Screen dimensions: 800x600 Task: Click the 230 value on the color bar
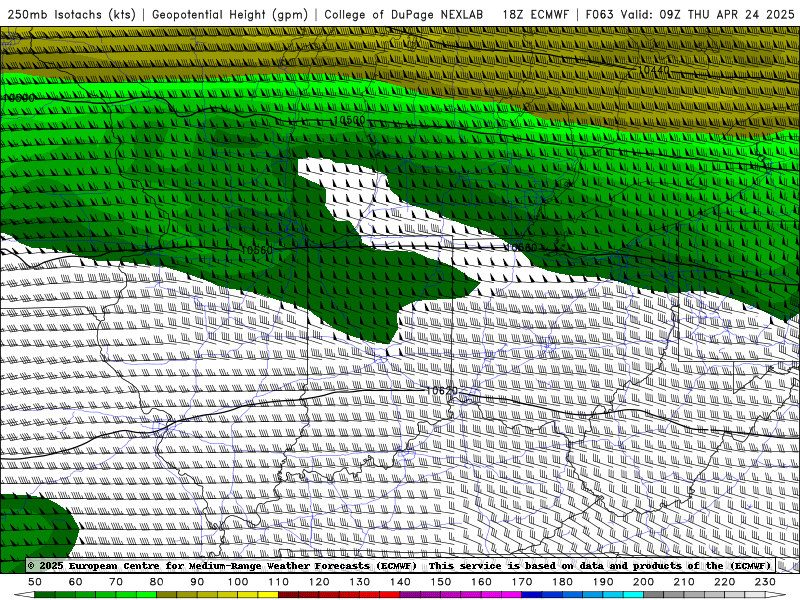(x=765, y=582)
